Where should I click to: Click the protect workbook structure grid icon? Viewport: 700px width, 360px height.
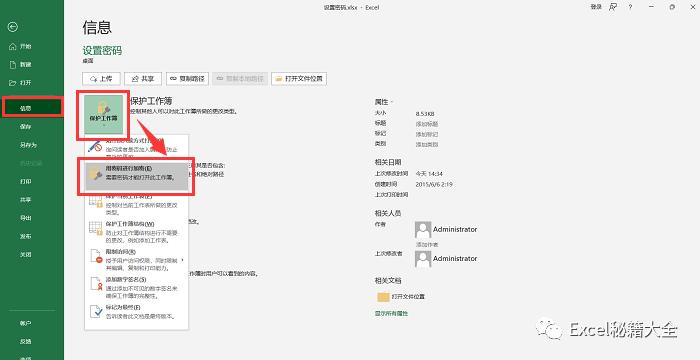96,228
